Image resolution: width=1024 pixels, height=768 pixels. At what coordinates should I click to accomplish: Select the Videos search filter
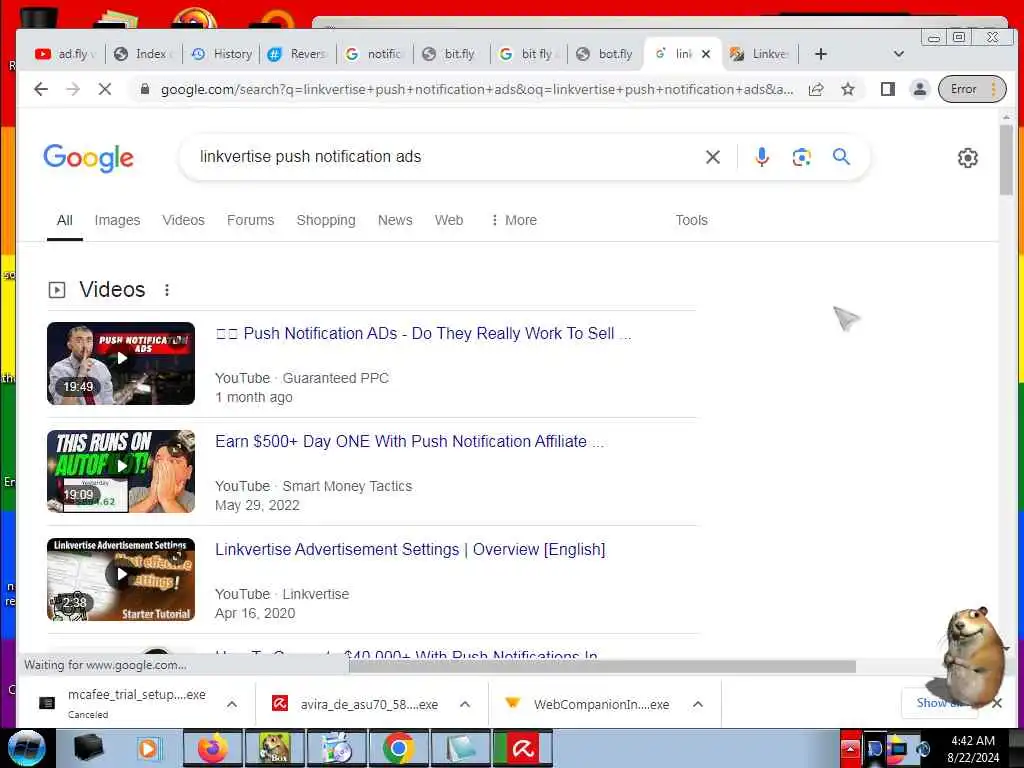point(184,220)
